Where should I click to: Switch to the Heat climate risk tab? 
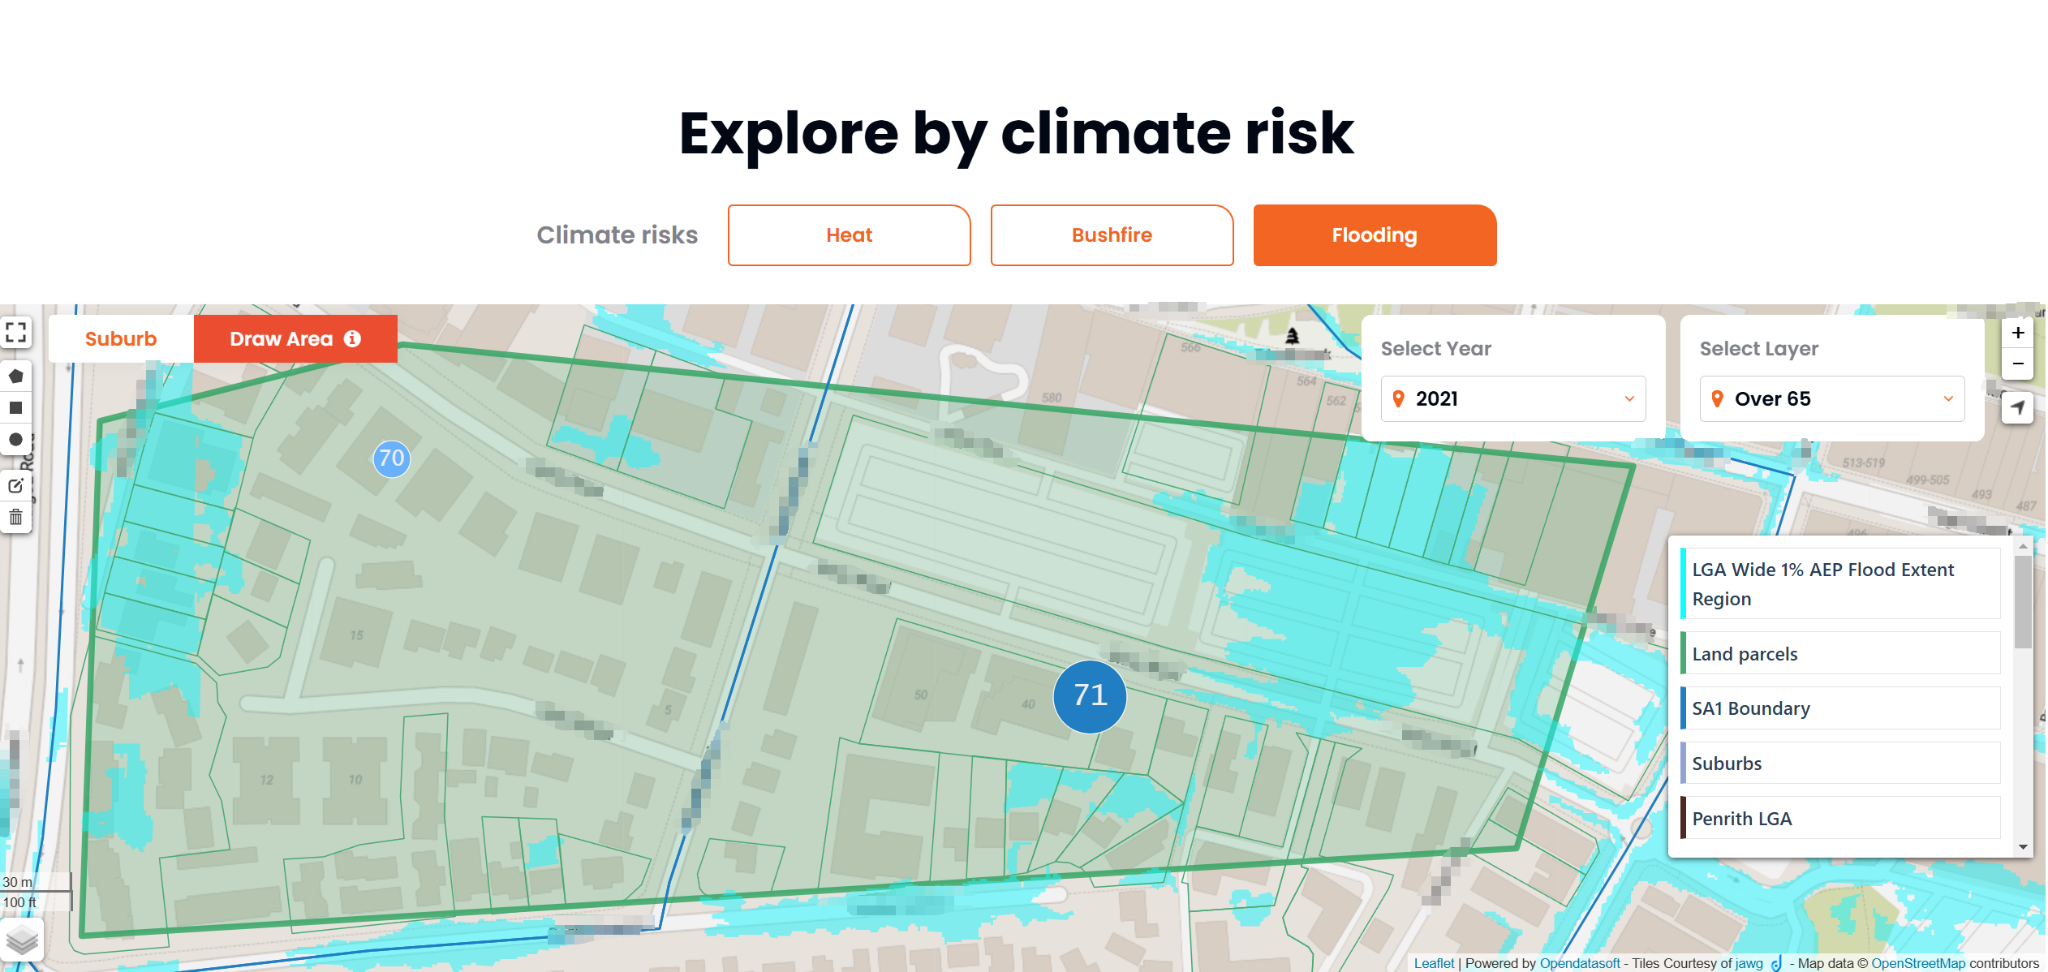849,235
